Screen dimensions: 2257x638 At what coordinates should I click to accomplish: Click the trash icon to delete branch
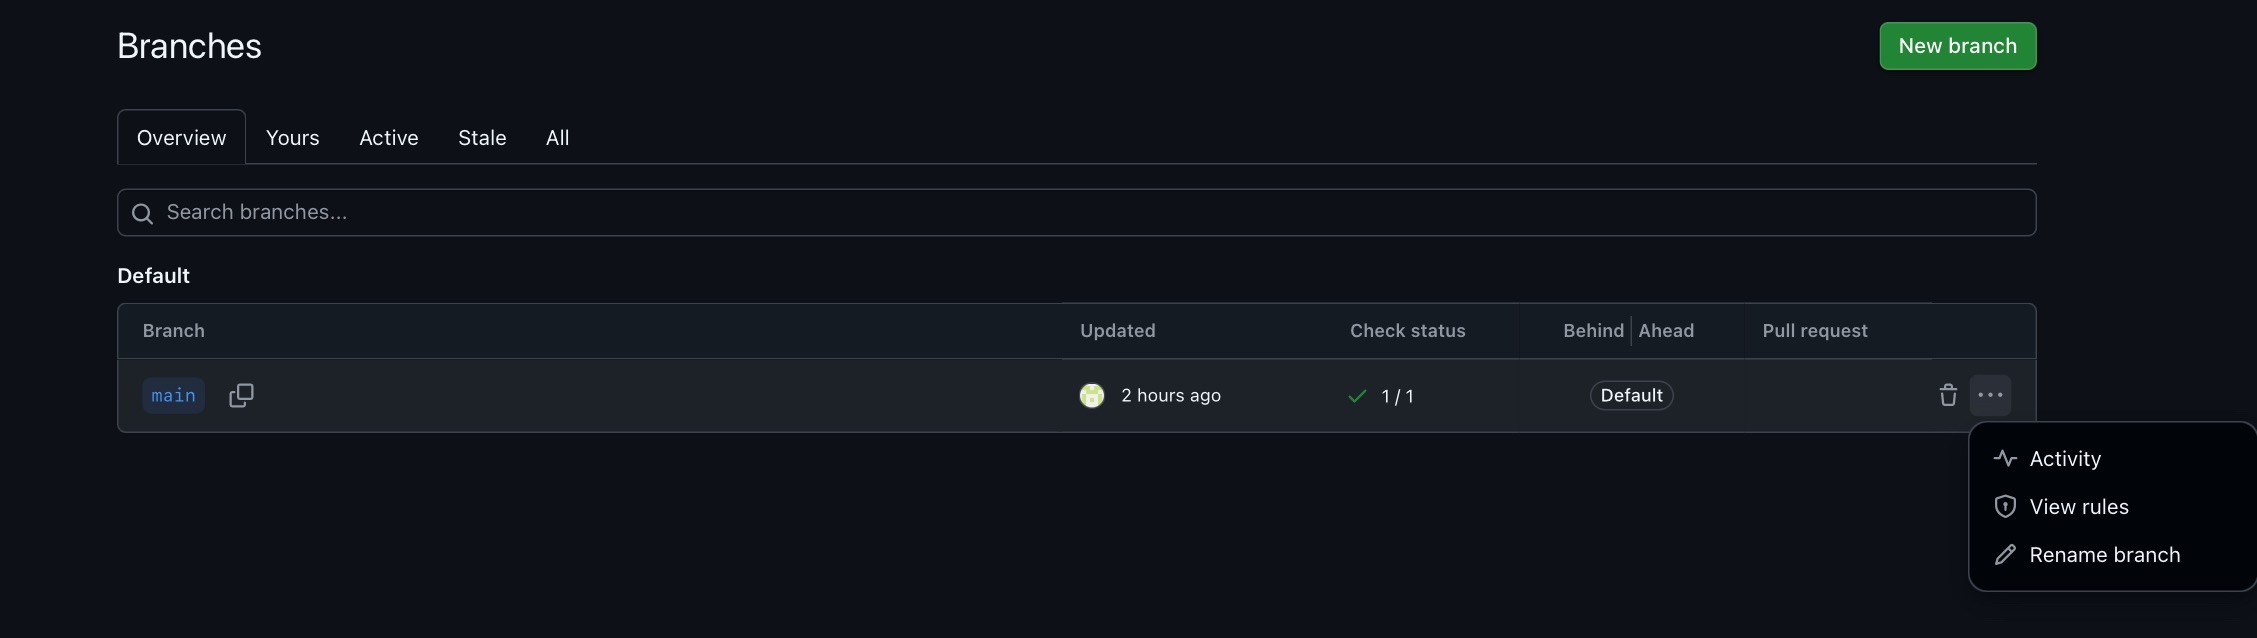[1947, 395]
